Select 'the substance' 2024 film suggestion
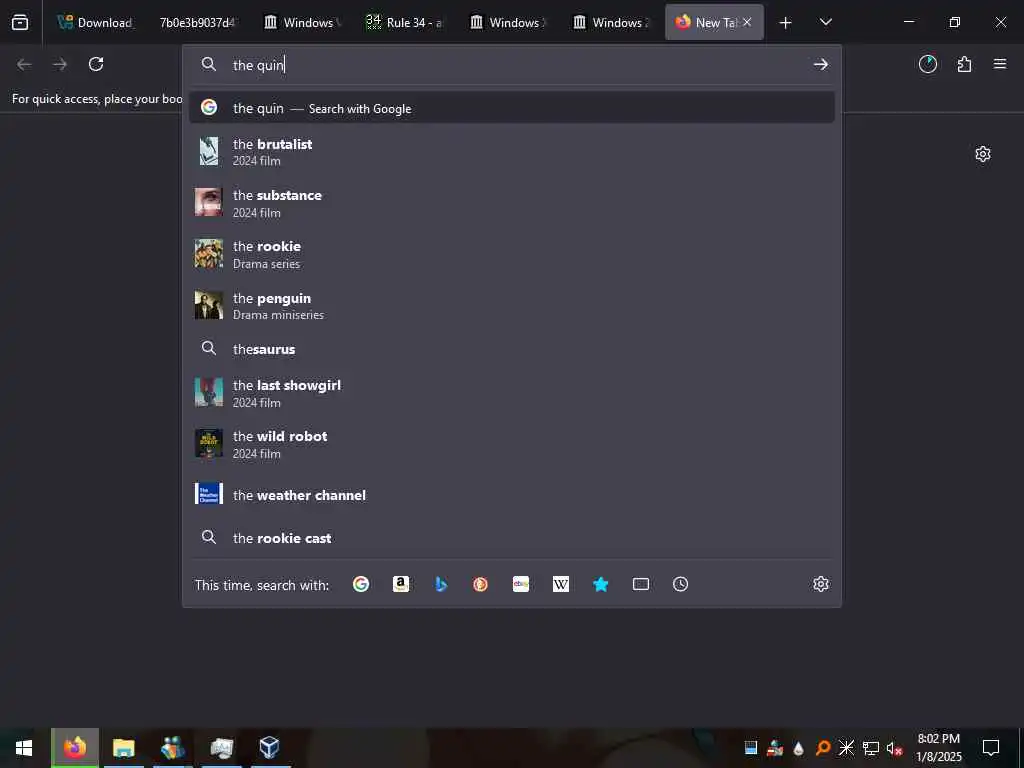This screenshot has width=1024, height=768. 511,203
